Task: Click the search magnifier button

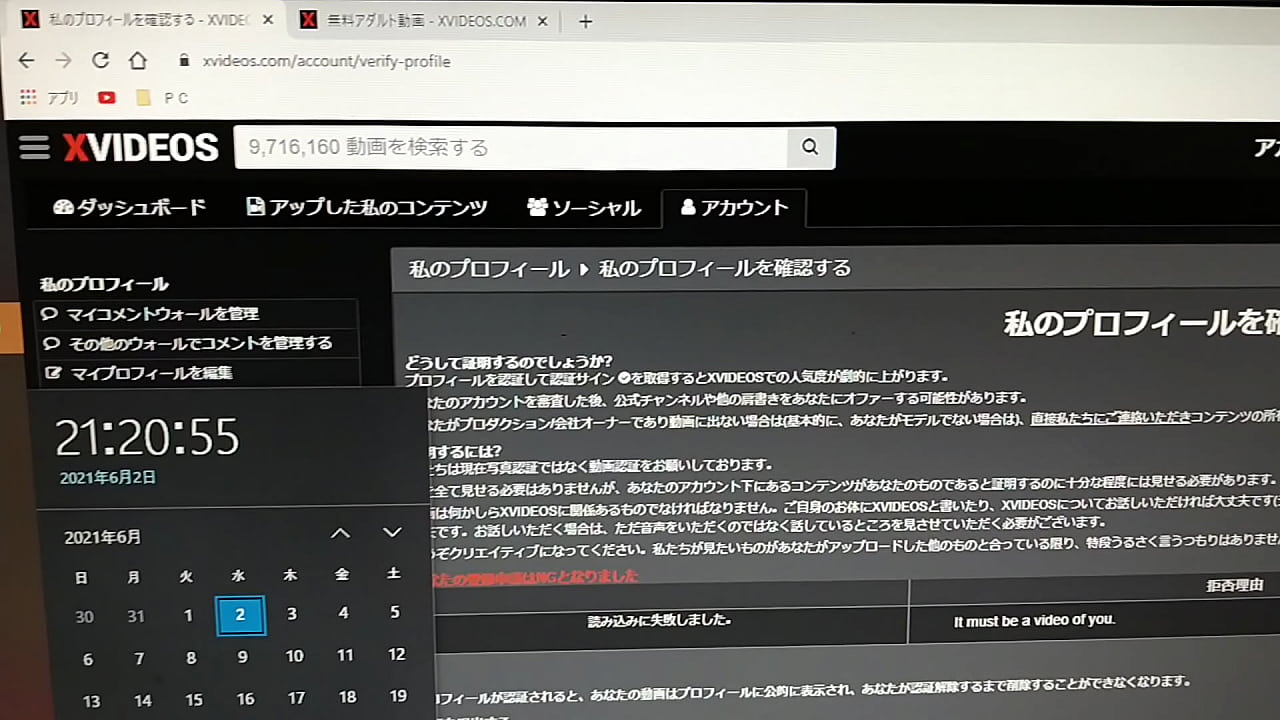Action: coord(810,148)
